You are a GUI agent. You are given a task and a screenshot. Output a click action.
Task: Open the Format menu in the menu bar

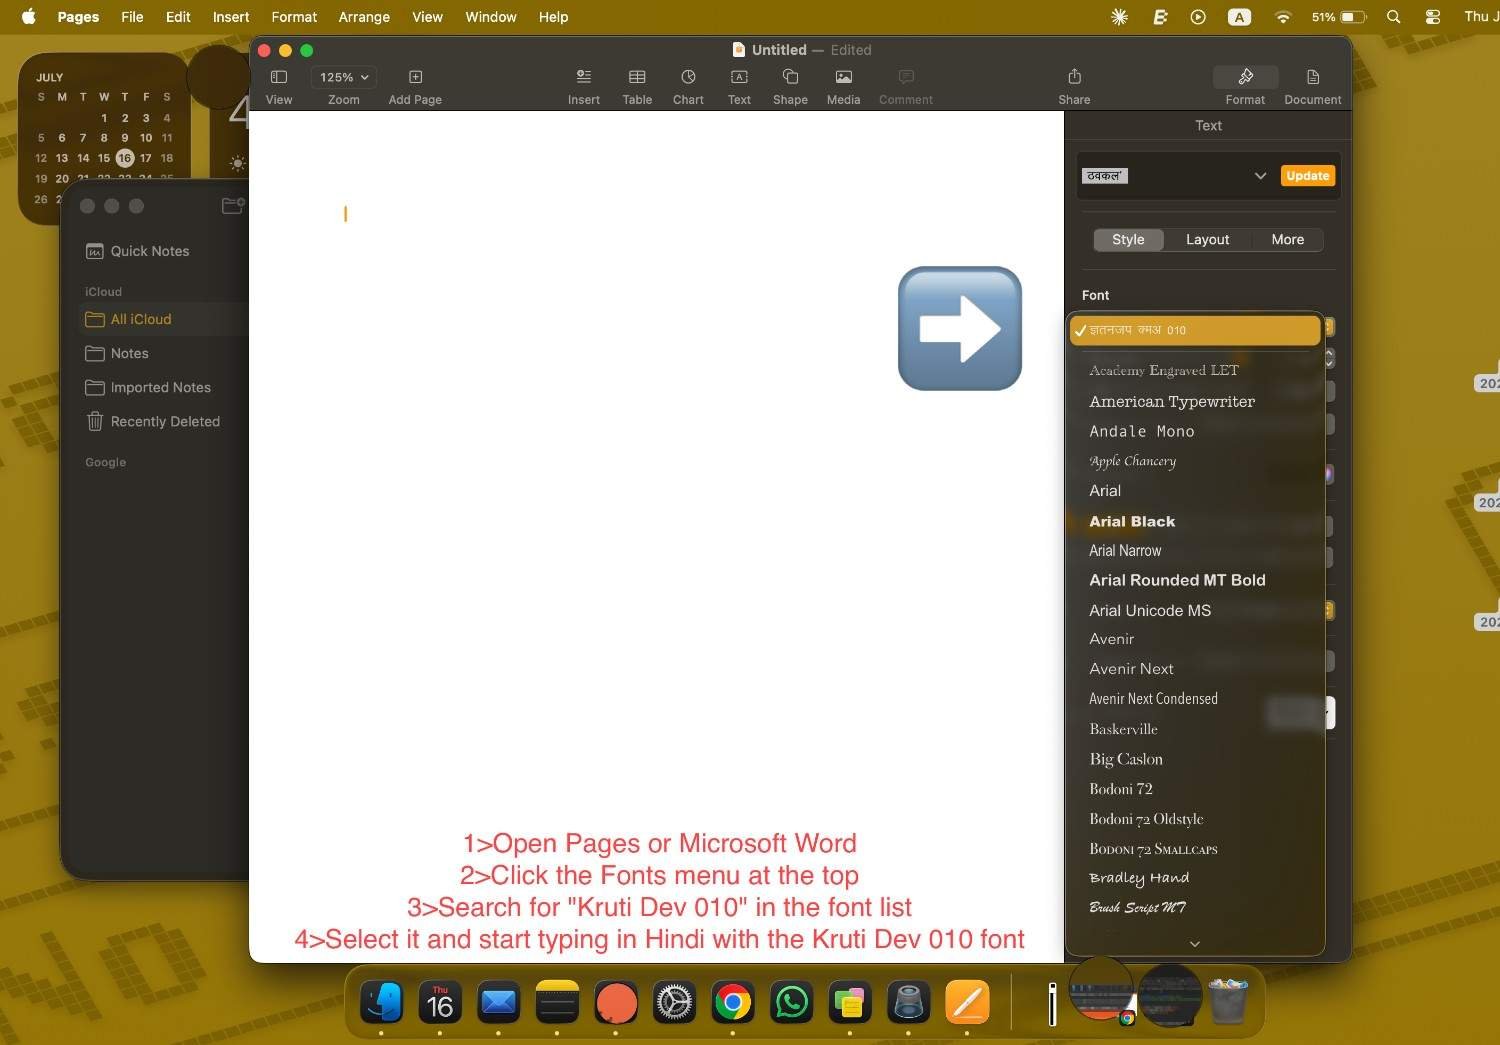[x=294, y=17]
